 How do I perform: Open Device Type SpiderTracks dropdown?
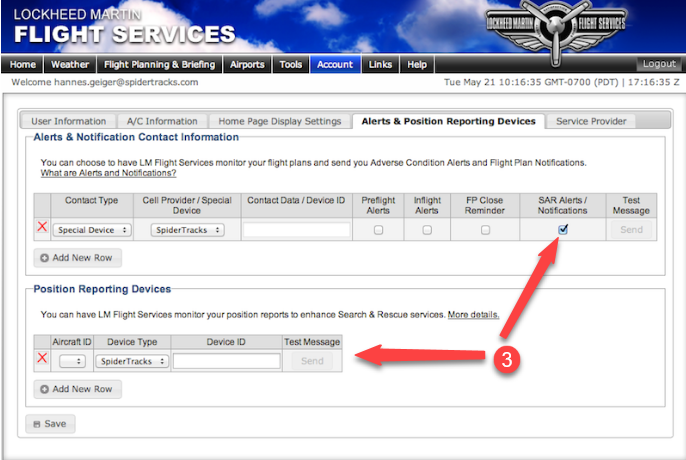coord(132,361)
